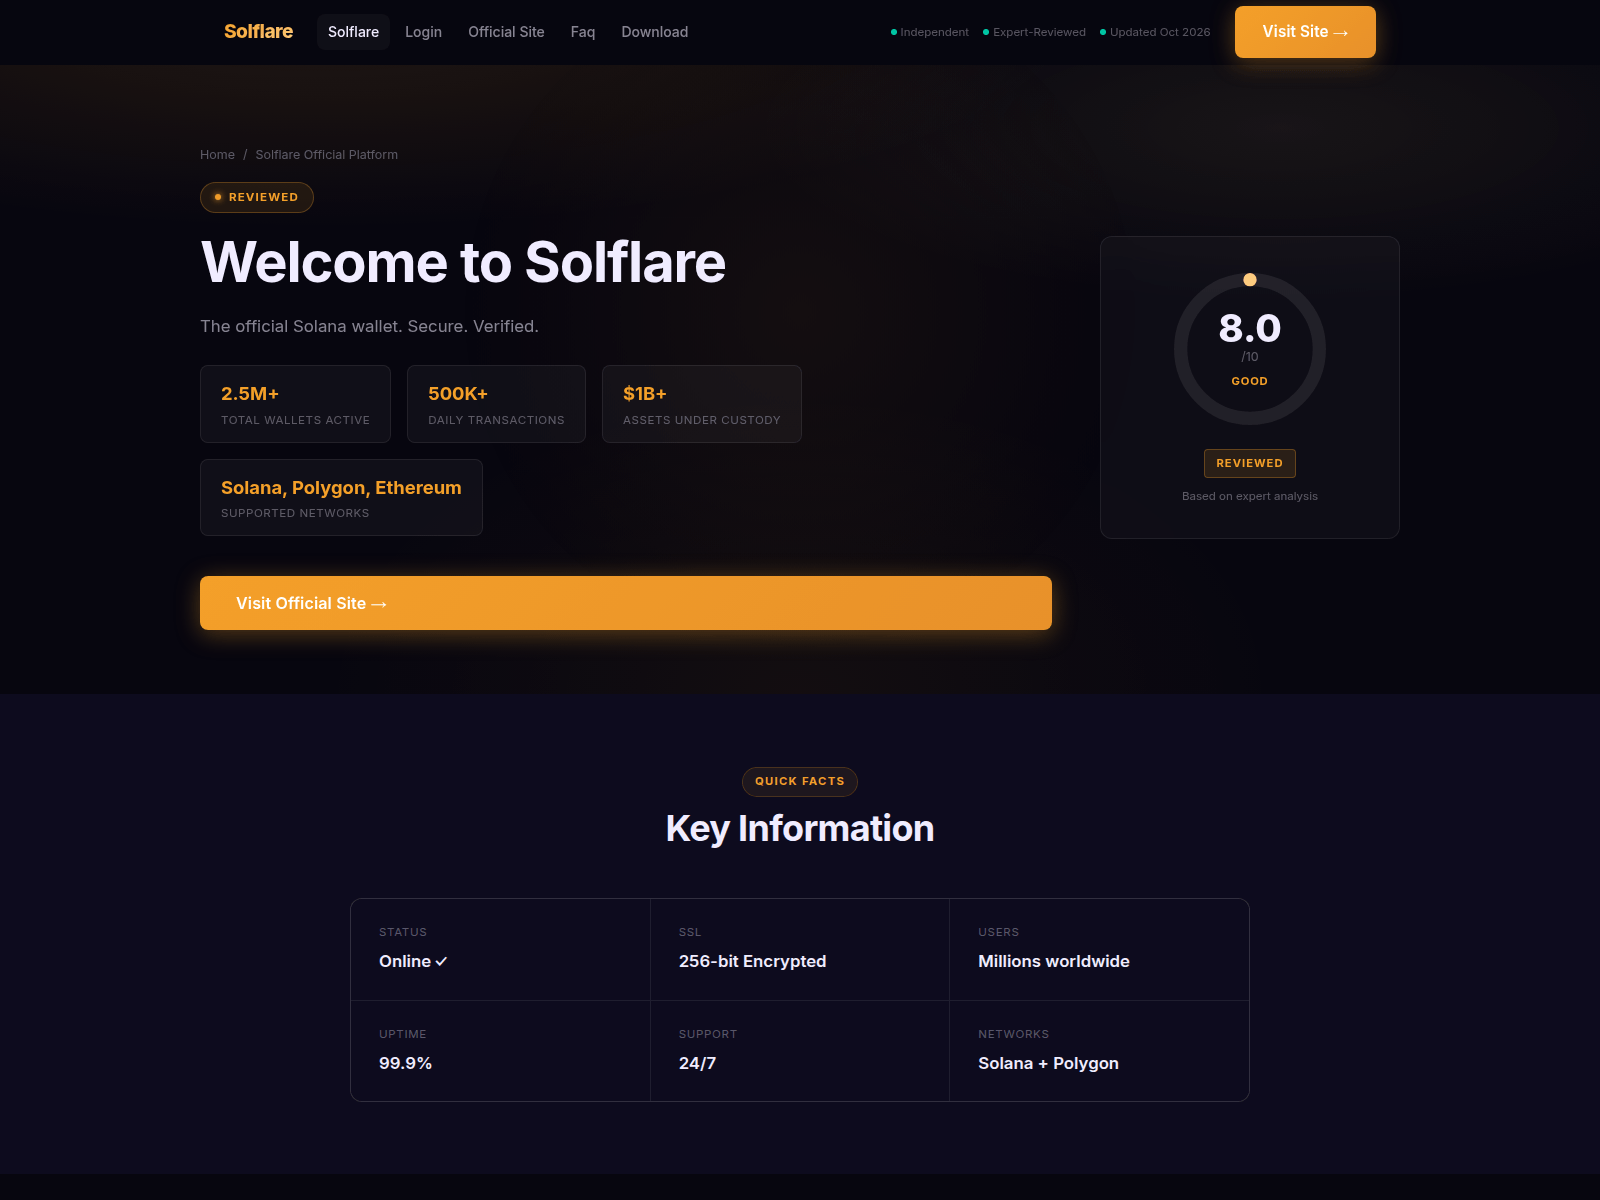Go to Official Site nav link
Viewport: 1600px width, 1200px height.
pyautogui.click(x=506, y=32)
